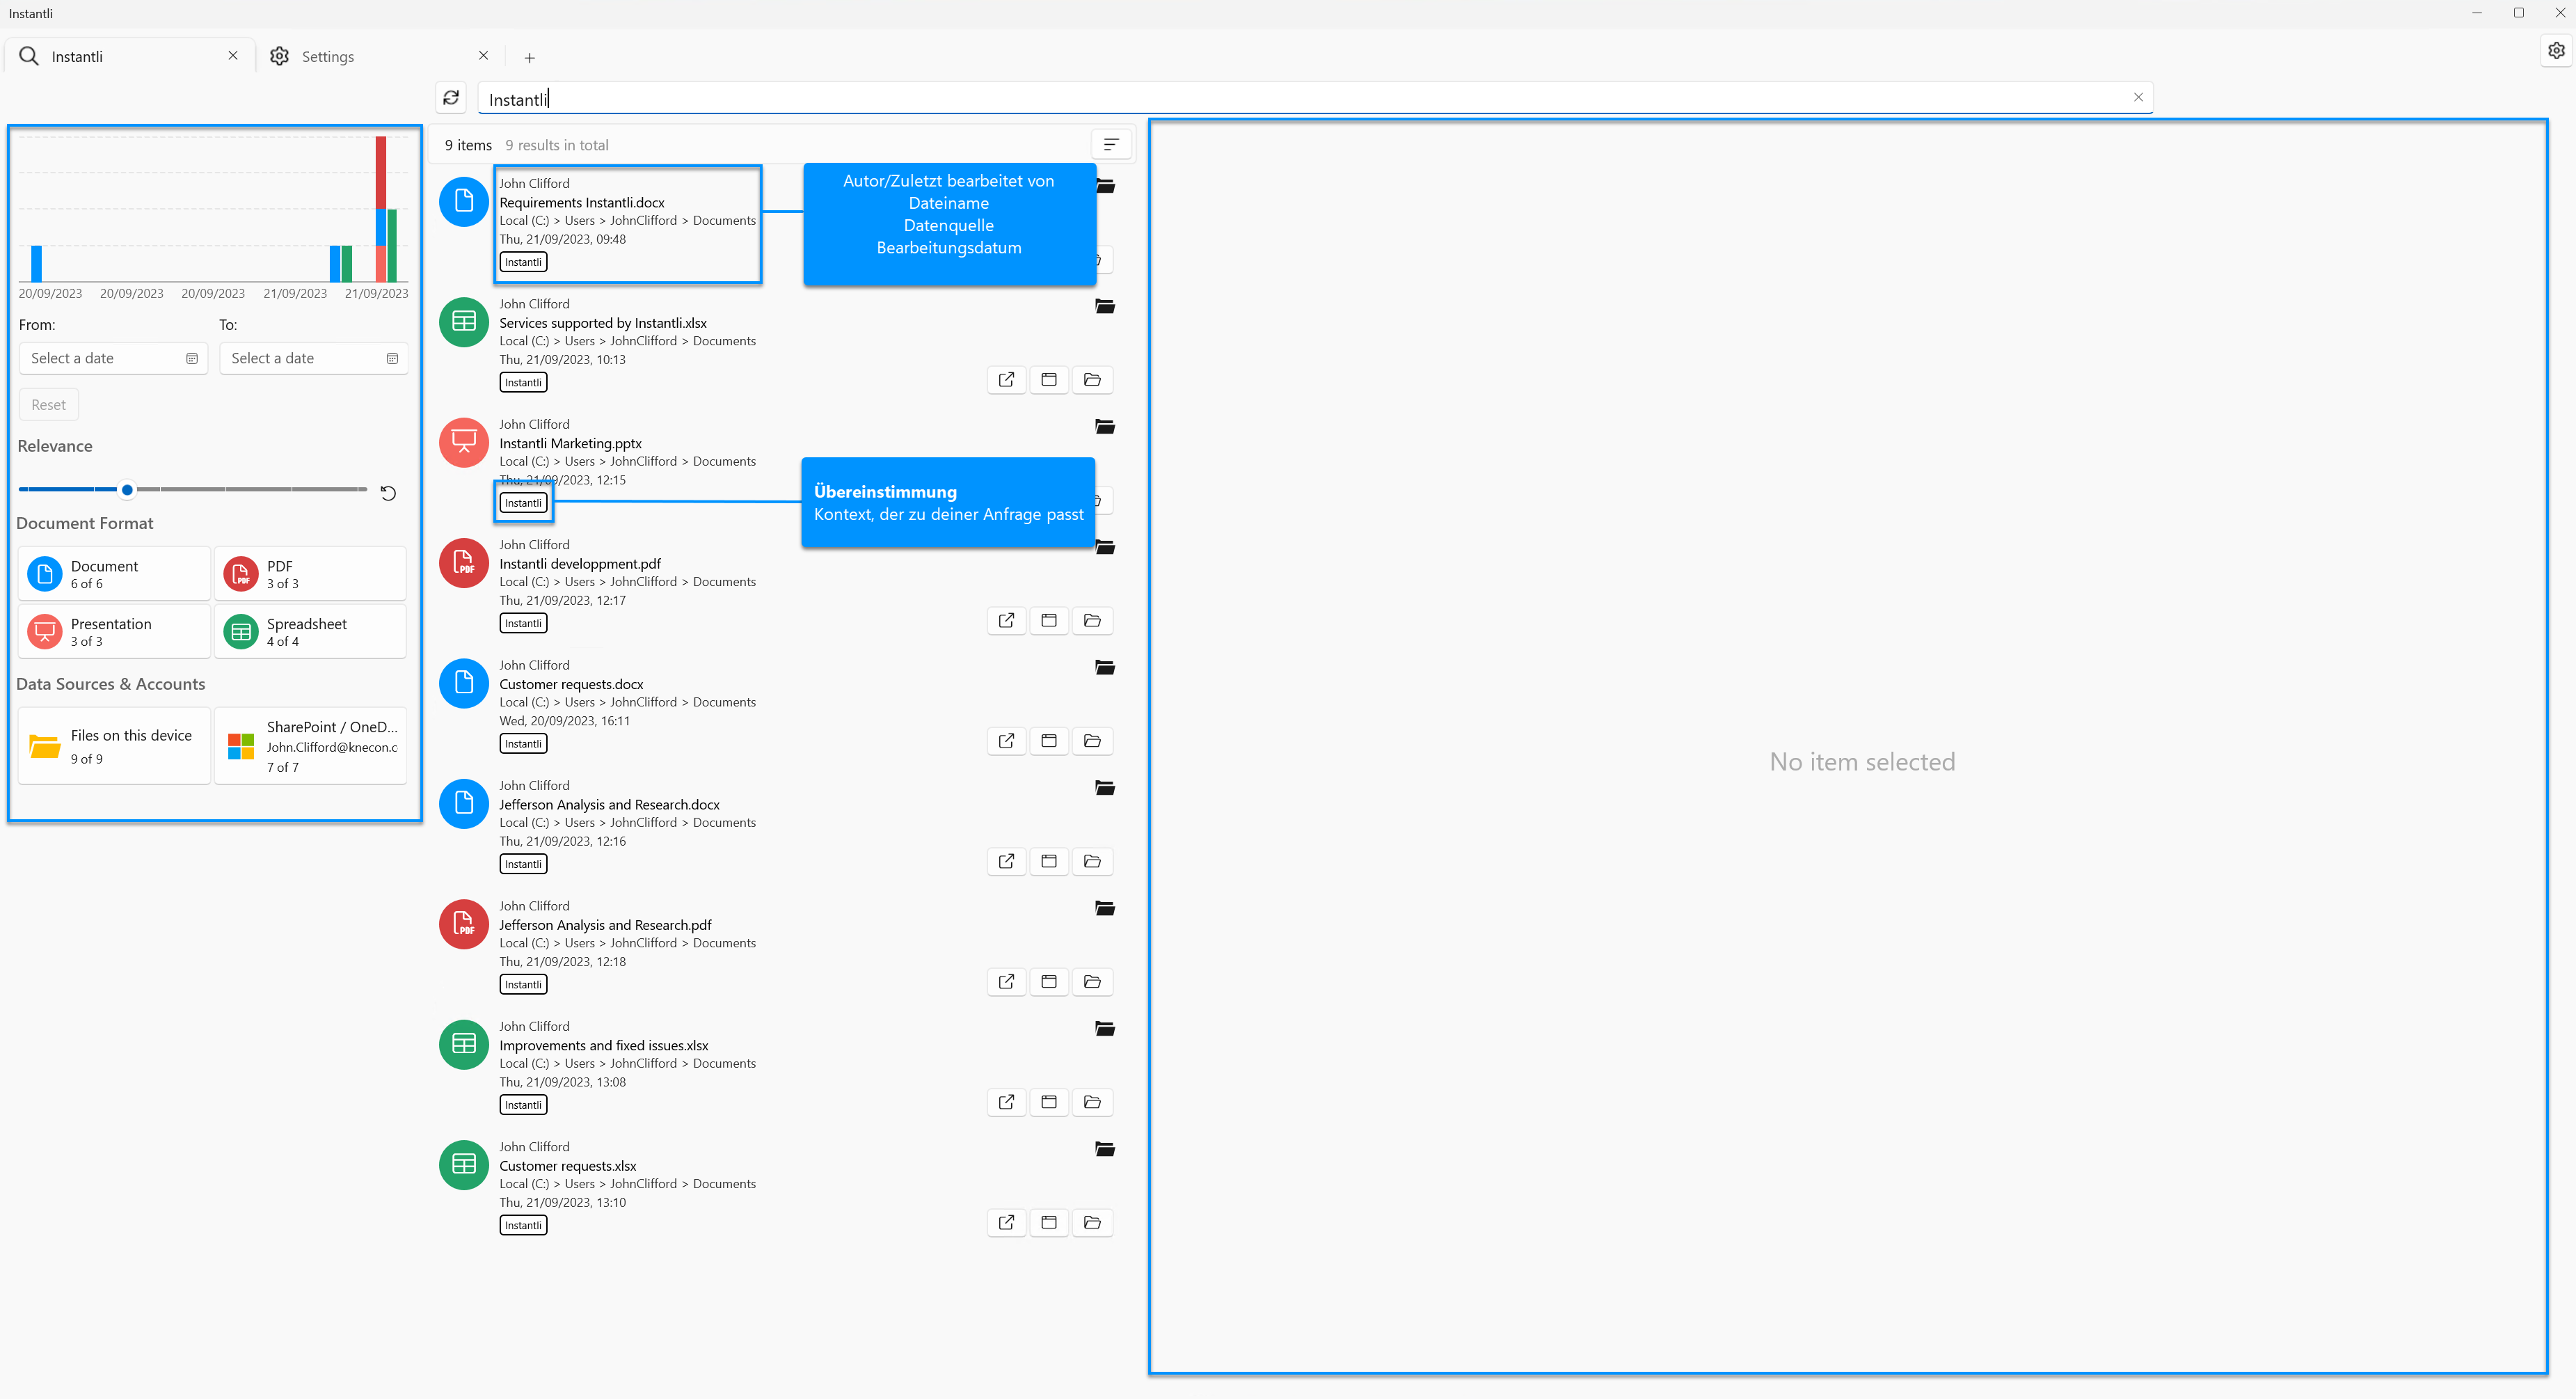Click the tall red bar in the date chart
The image size is (2576, 1399).
[381, 172]
